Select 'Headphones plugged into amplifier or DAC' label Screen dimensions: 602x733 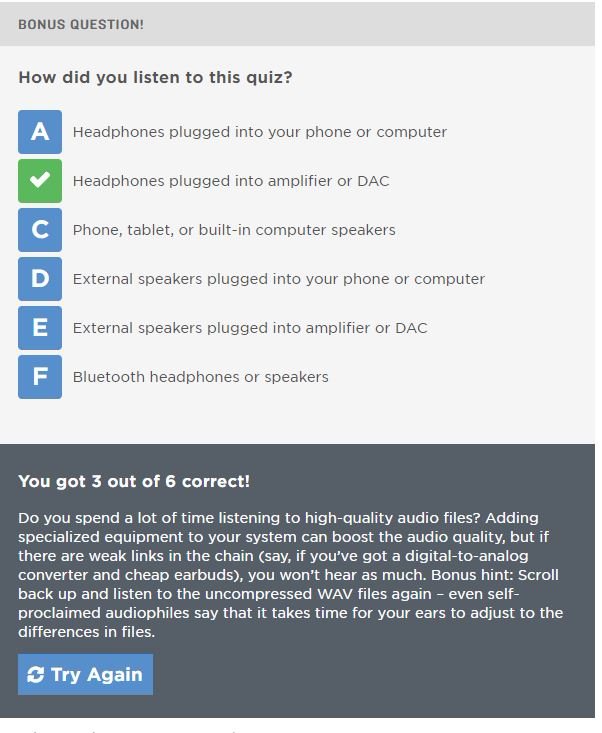[231, 181]
